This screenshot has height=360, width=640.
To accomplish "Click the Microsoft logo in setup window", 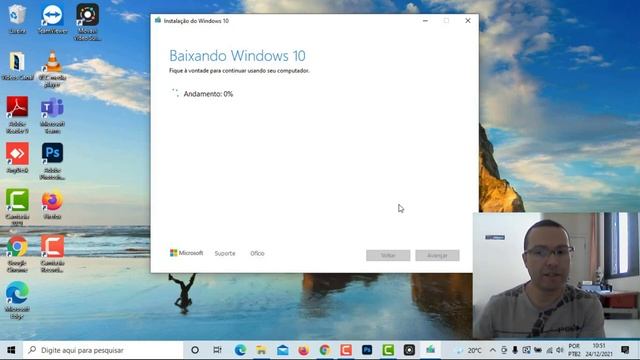I will [x=187, y=253].
